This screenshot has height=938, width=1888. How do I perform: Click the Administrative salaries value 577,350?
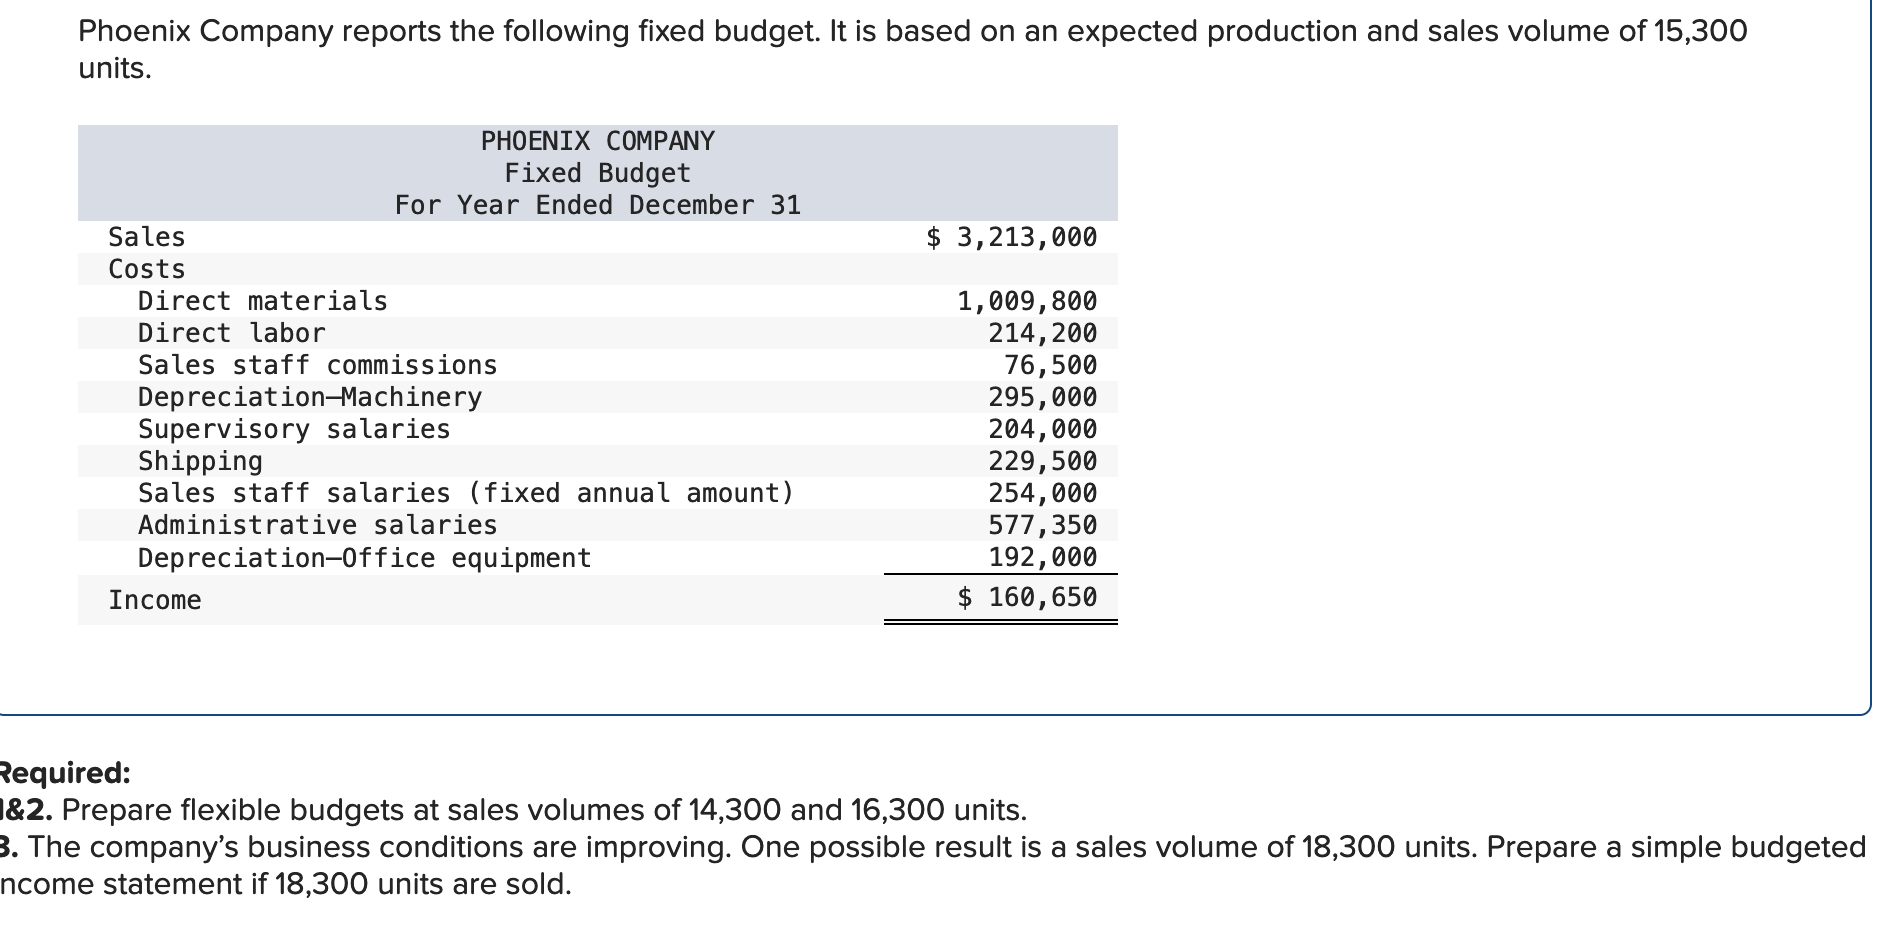click(1050, 524)
